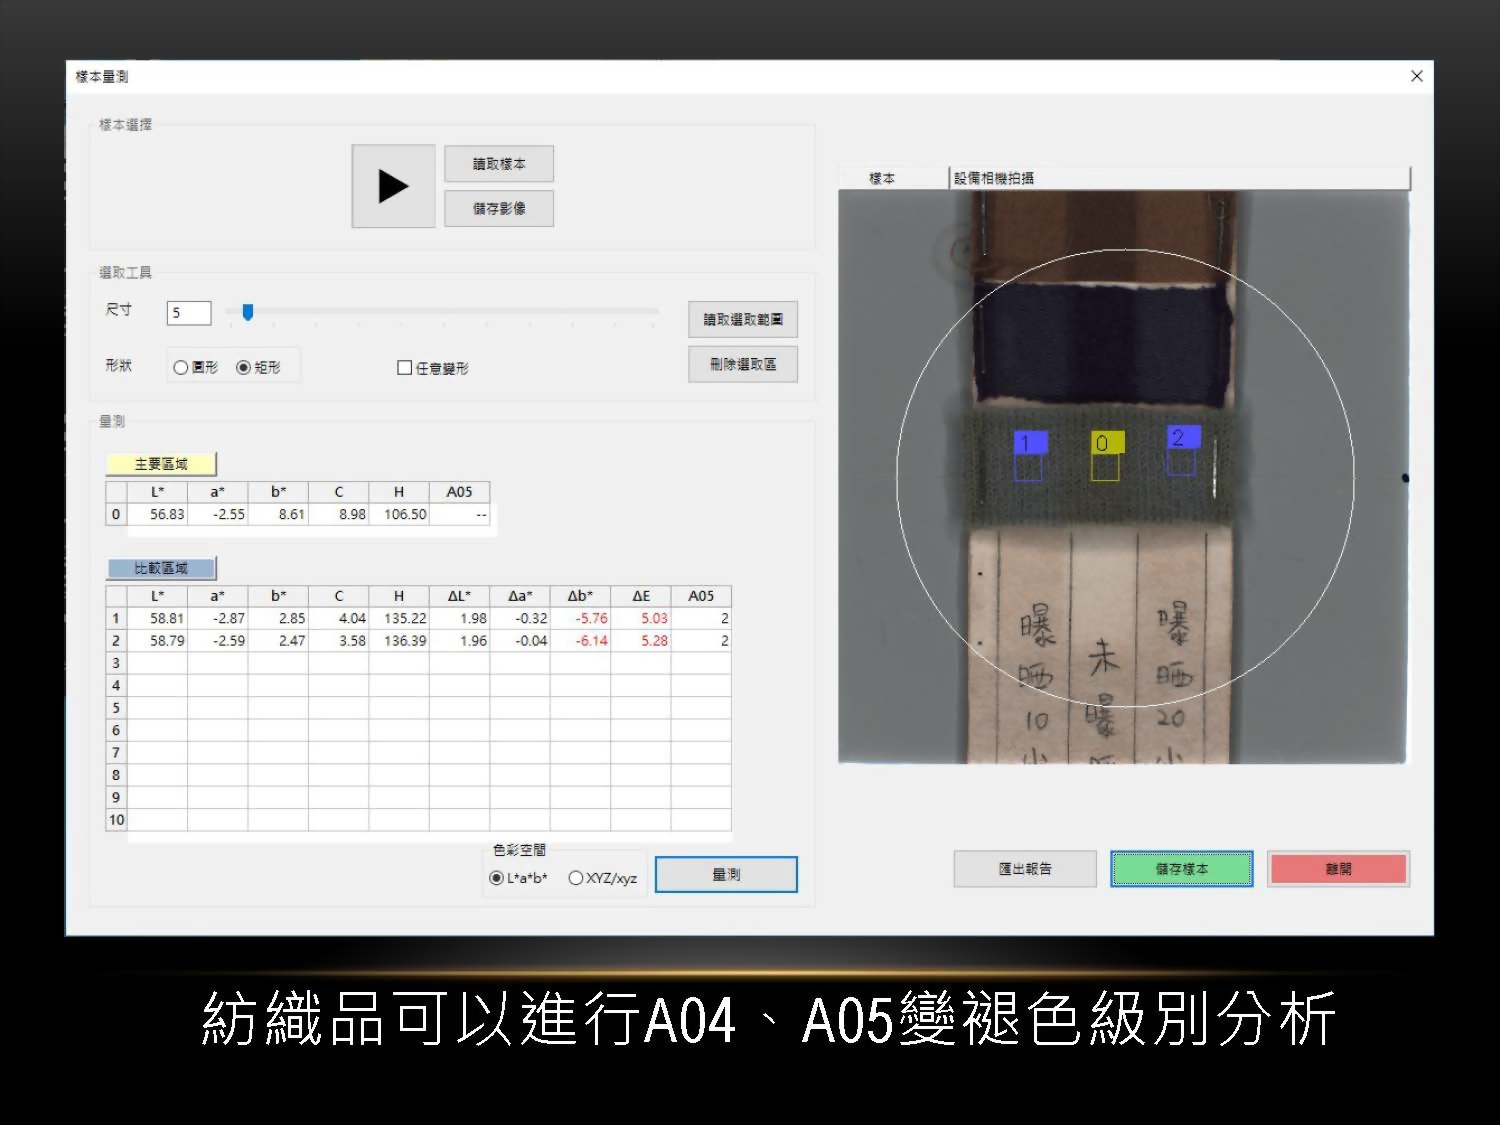Click the green 儲存樣本 button
The width and height of the screenshot is (1500, 1125).
[x=1181, y=869]
